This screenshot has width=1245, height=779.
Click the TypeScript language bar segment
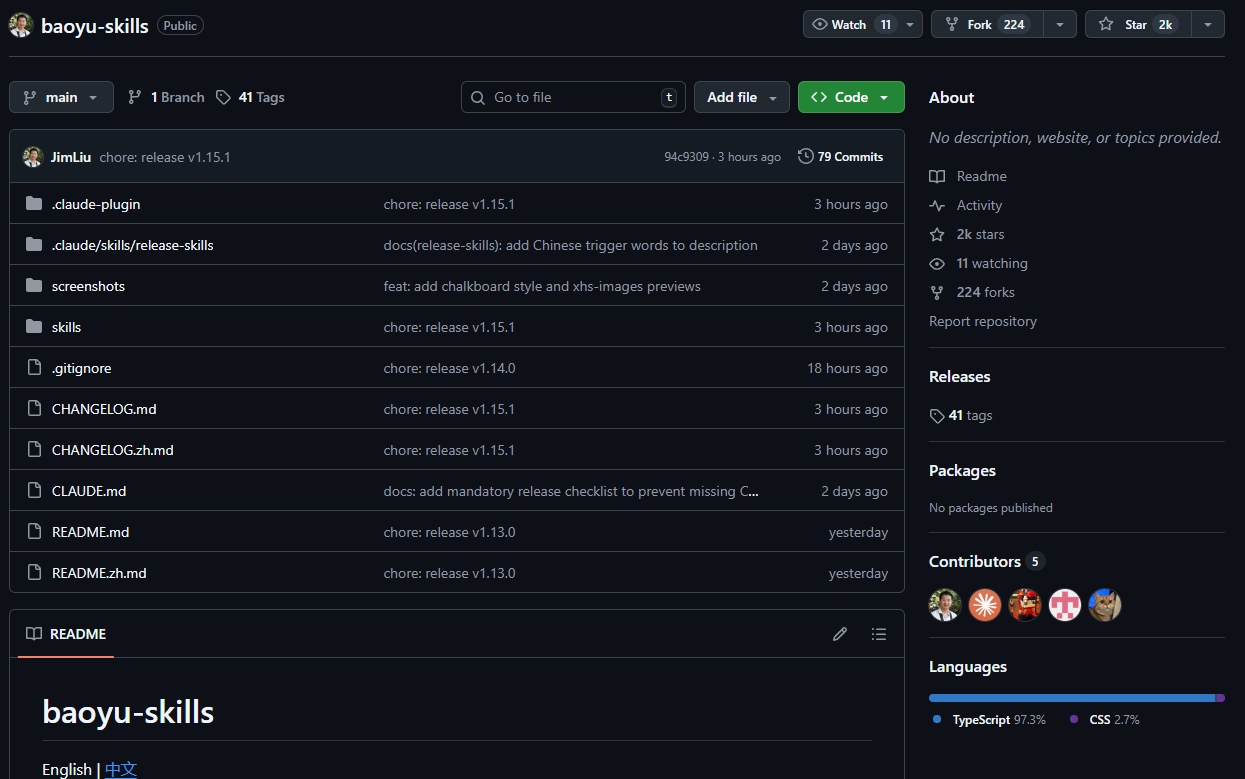point(1070,698)
